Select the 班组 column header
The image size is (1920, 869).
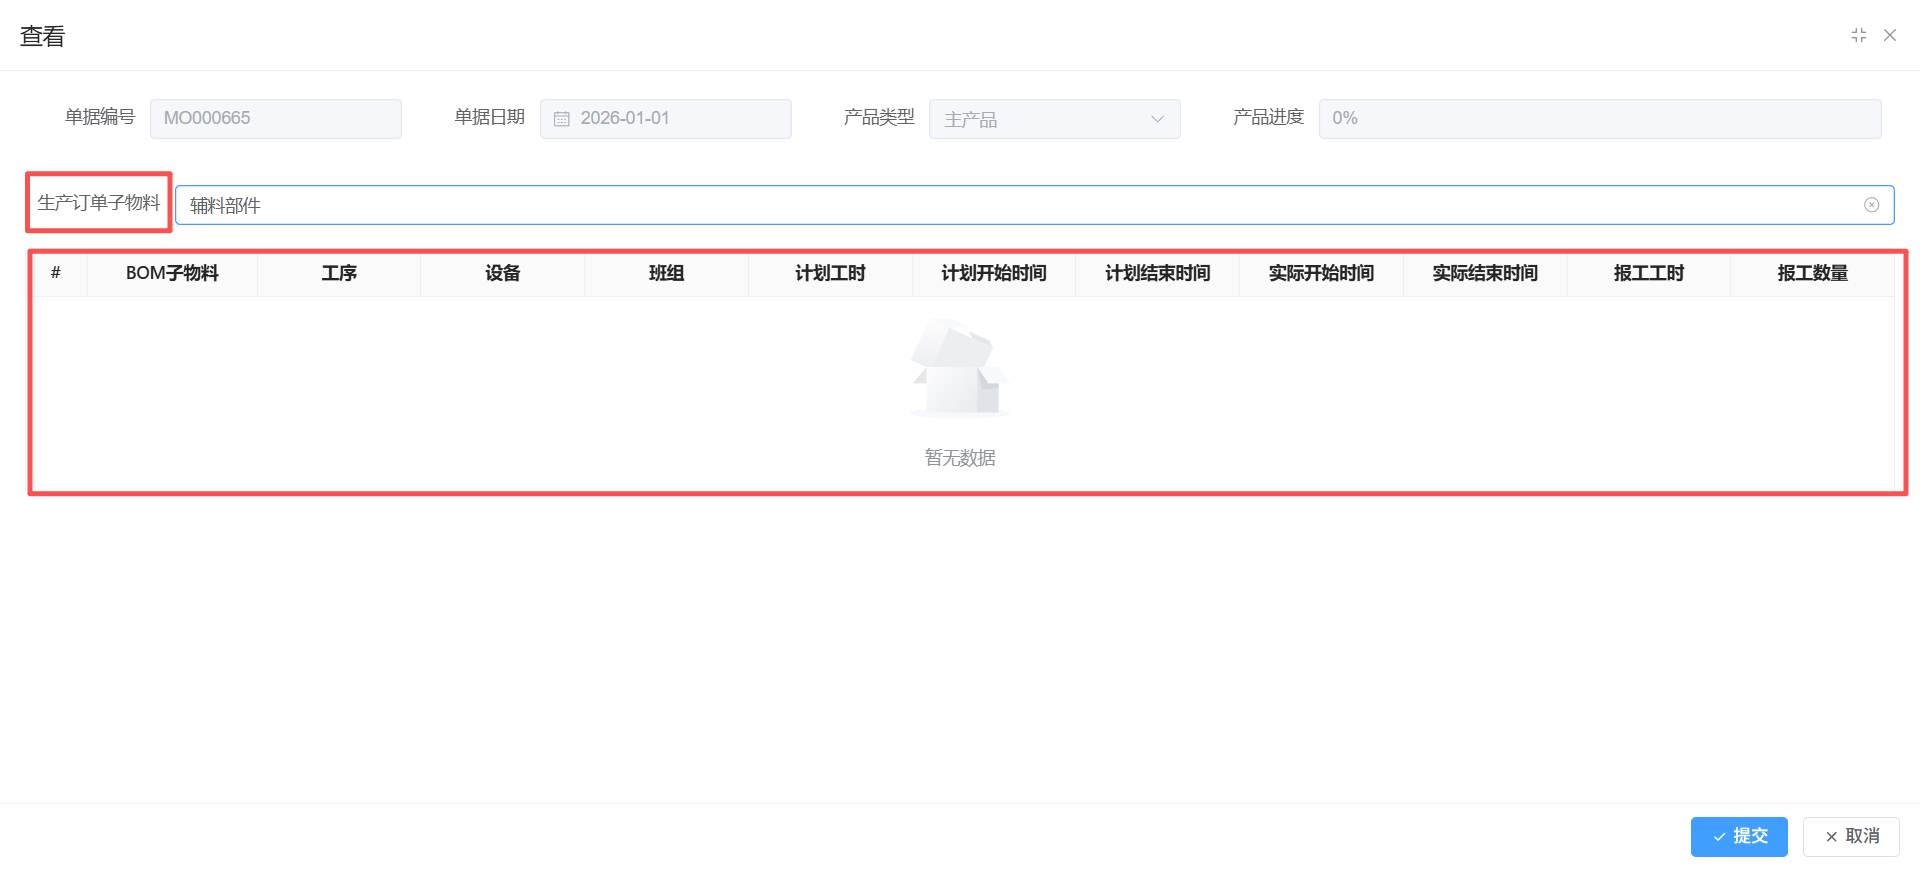[666, 274]
